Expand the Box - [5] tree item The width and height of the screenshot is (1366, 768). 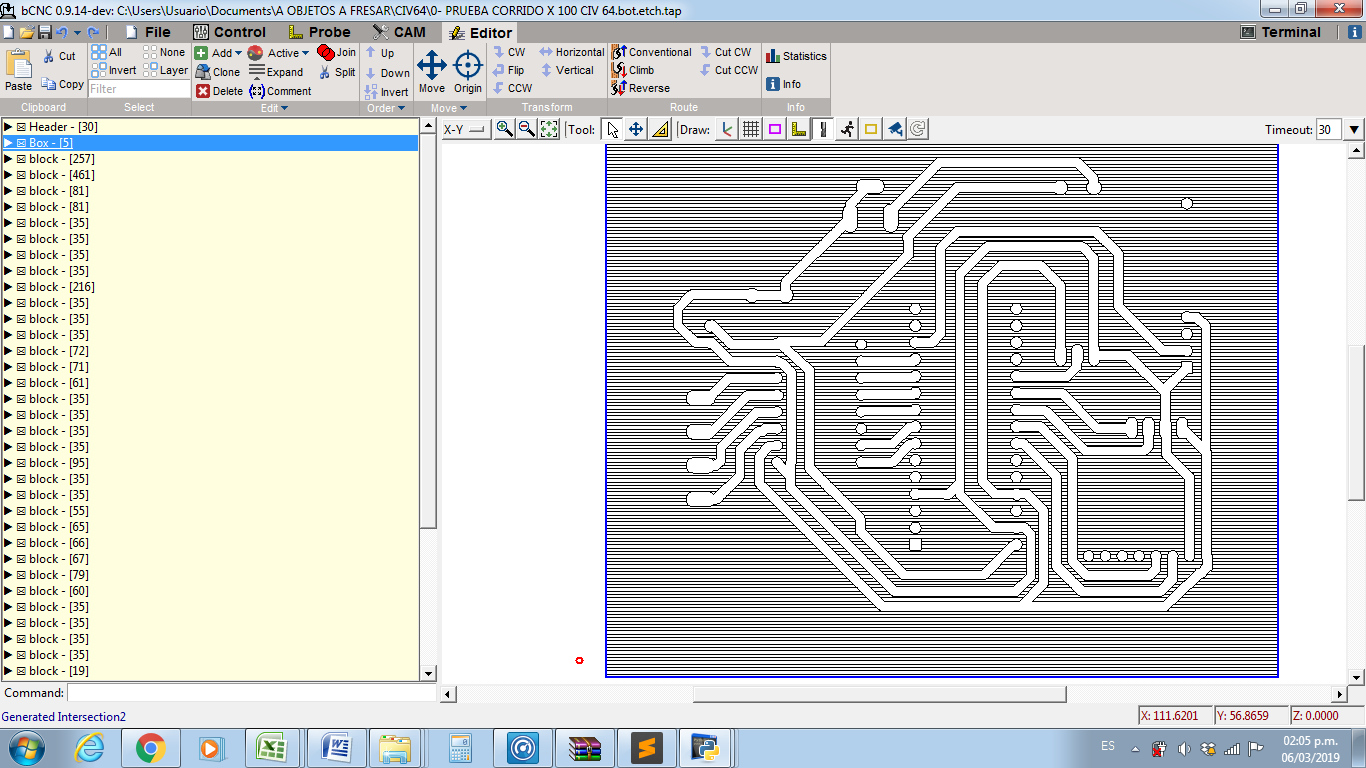[x=8, y=142]
